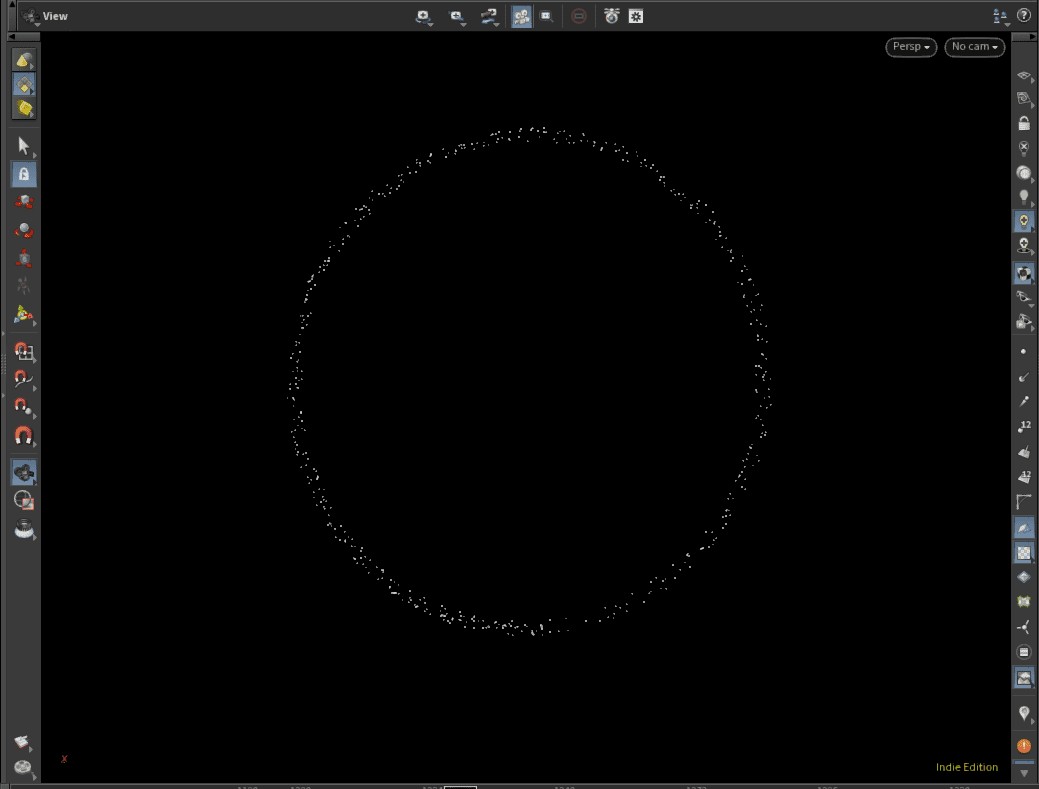
Task: Click the Flipbook render icon at bottom left
Action: pos(22,743)
